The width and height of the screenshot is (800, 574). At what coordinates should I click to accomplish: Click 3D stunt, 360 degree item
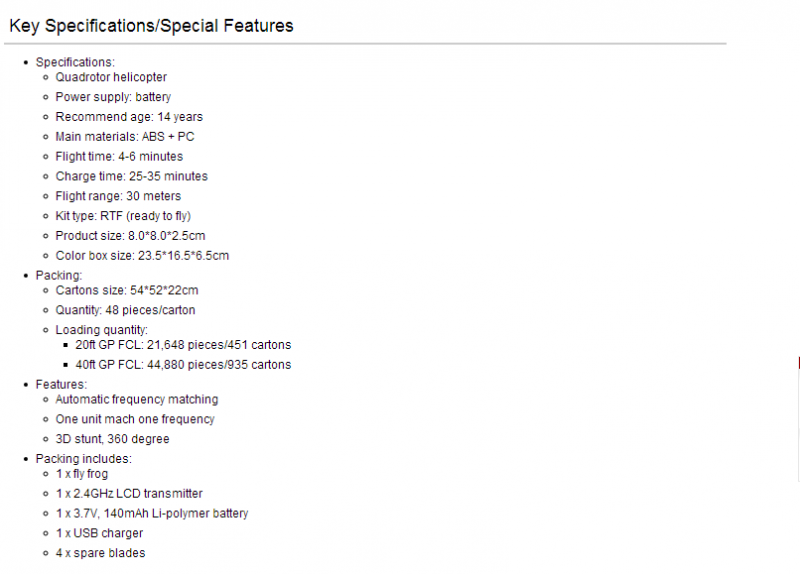(112, 439)
